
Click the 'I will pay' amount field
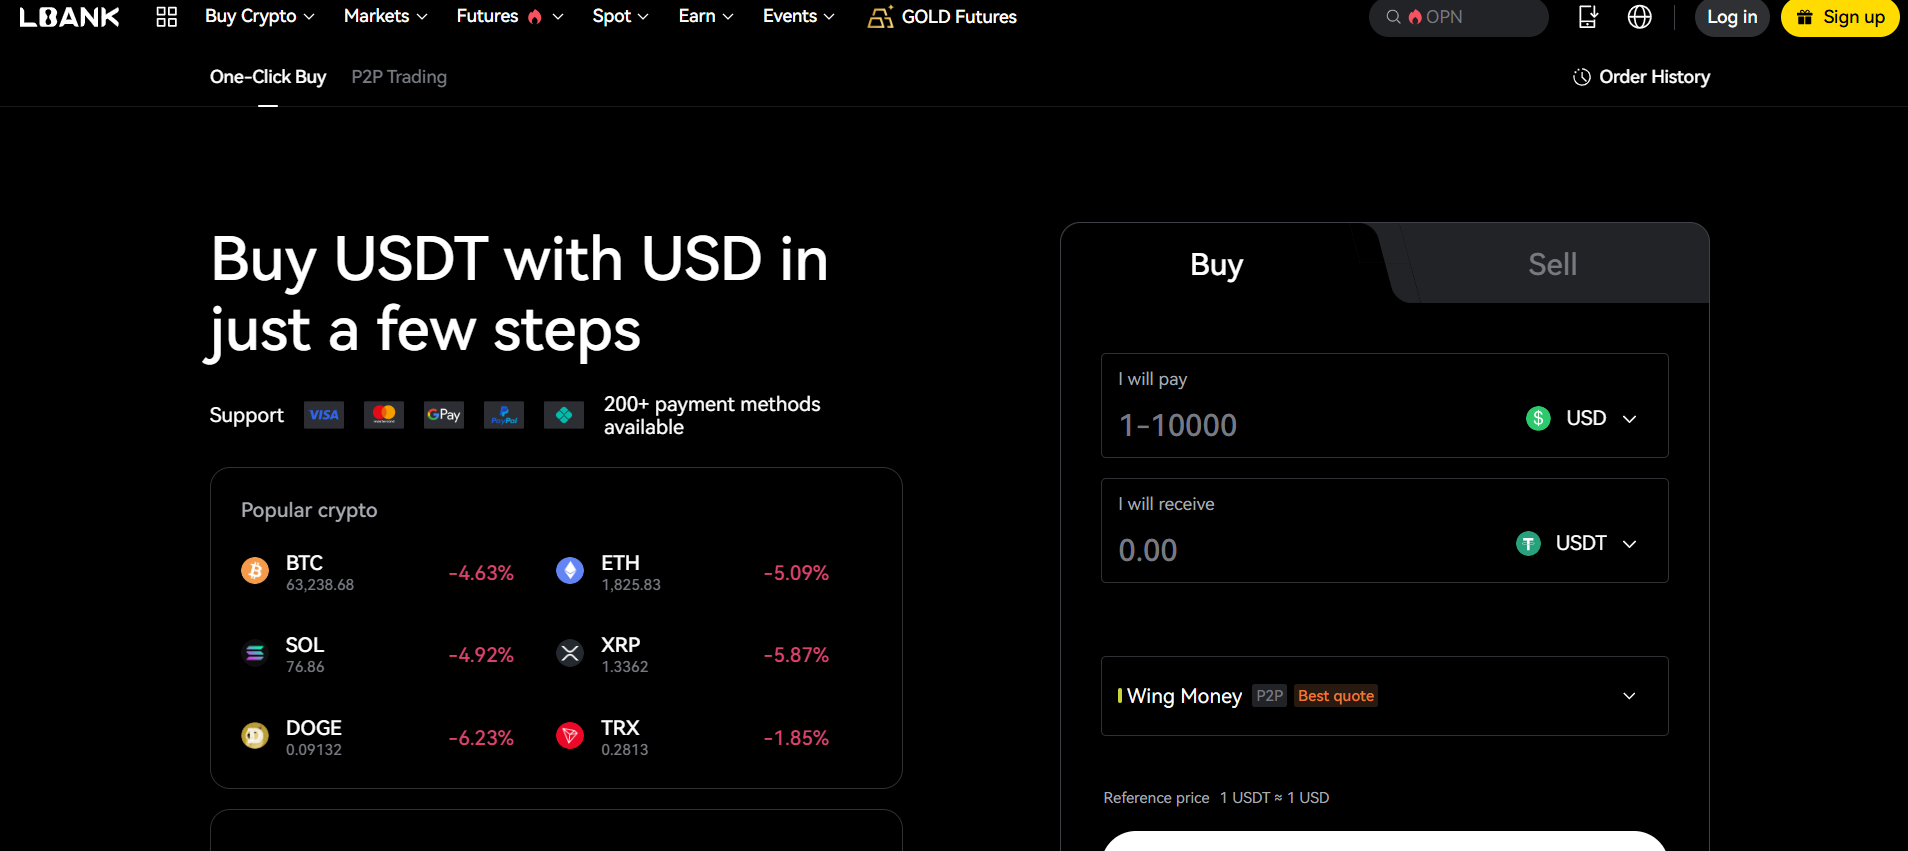tap(1300, 425)
